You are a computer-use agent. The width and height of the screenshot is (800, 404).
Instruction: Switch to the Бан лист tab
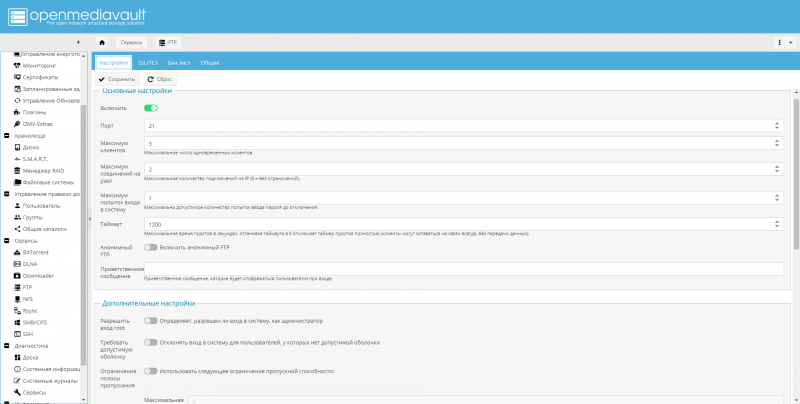(179, 63)
